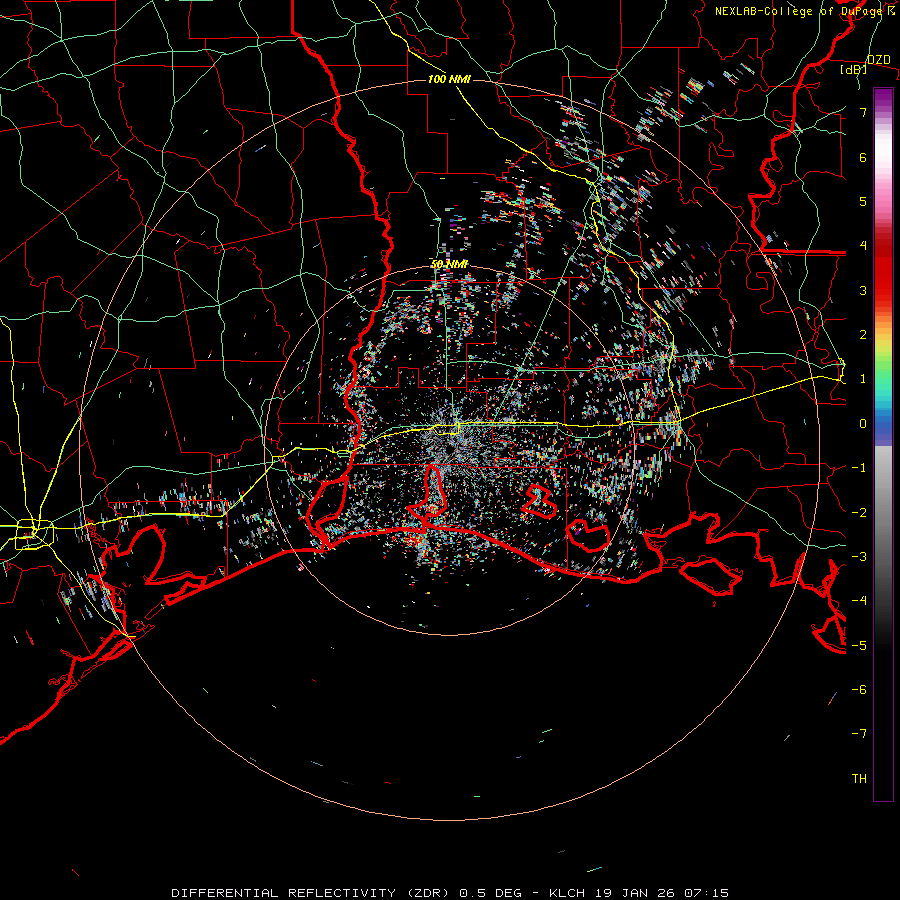Screen dimensions: 900x900
Task: Click the DZD product label above the scale
Action: pos(878,60)
